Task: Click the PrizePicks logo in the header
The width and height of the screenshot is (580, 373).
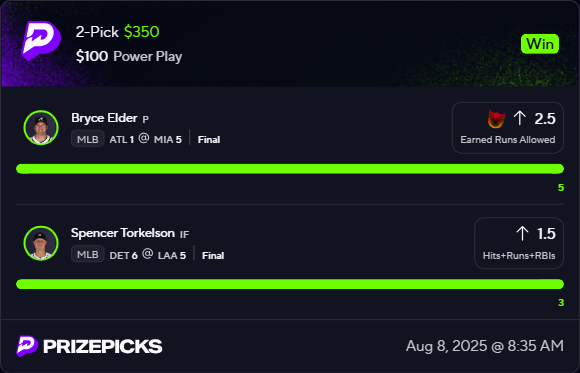Action: pyautogui.click(x=41, y=40)
